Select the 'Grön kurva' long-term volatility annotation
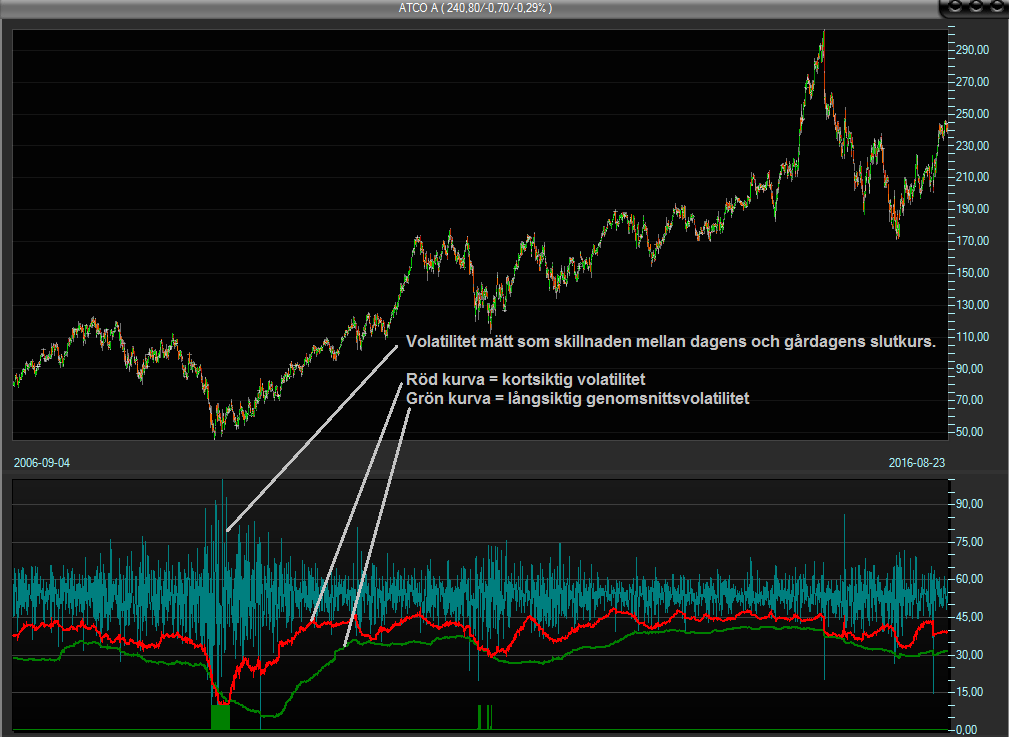The width and height of the screenshot is (1009, 737). point(577,398)
